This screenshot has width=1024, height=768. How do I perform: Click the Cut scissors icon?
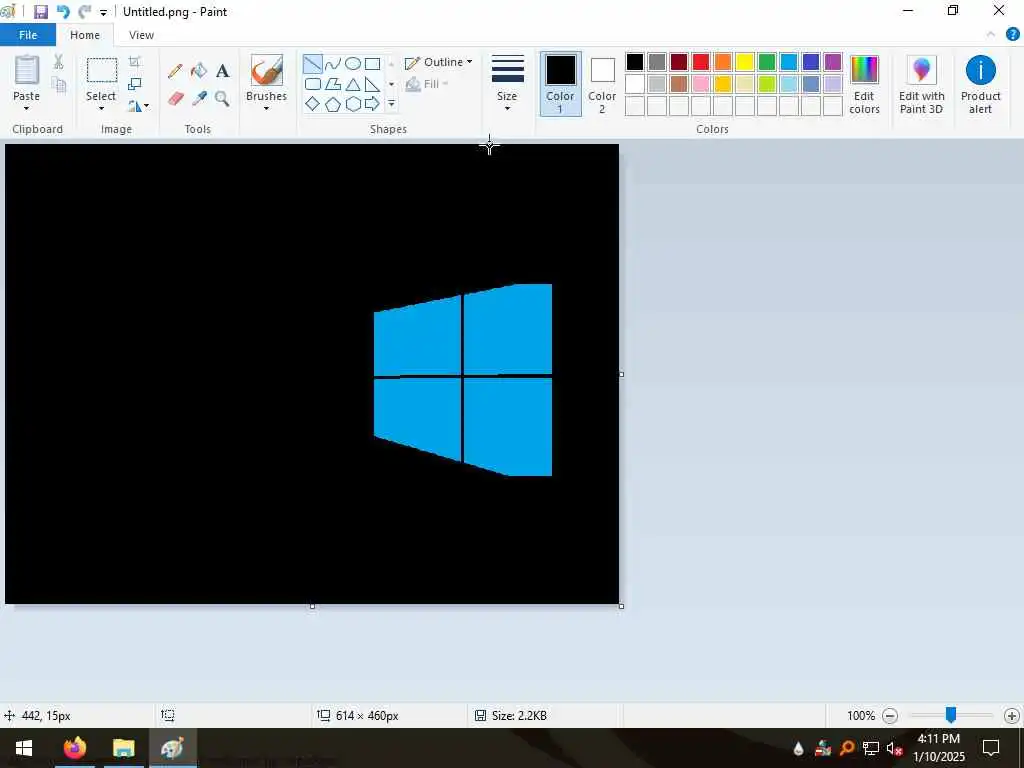click(x=59, y=62)
